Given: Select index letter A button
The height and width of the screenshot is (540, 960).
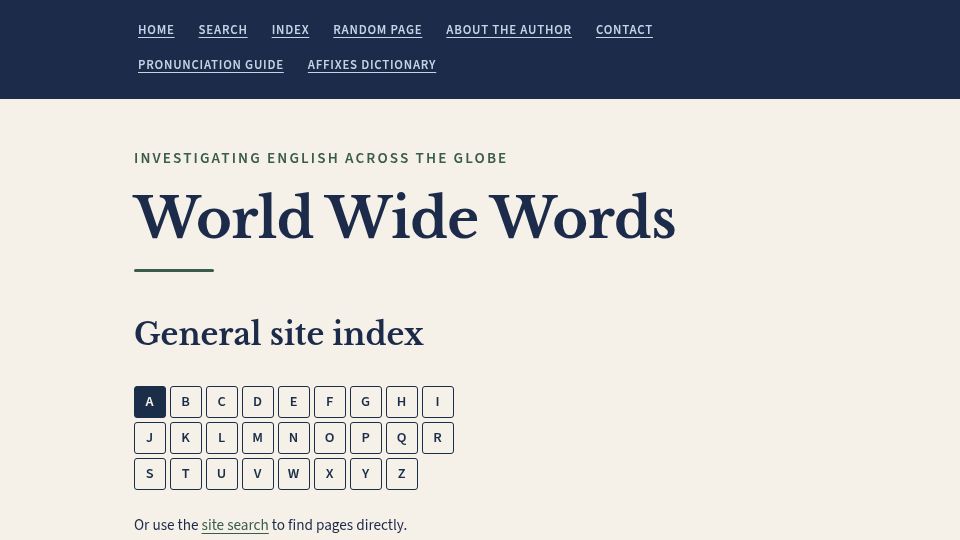Looking at the screenshot, I should pyautogui.click(x=150, y=402).
